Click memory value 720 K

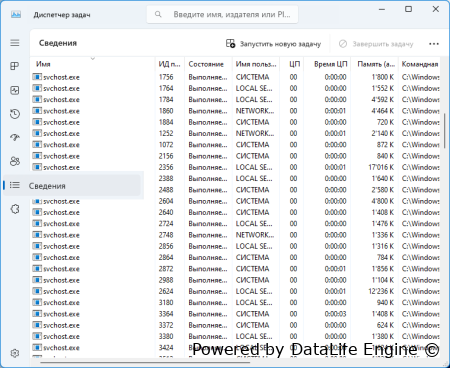pos(386,122)
